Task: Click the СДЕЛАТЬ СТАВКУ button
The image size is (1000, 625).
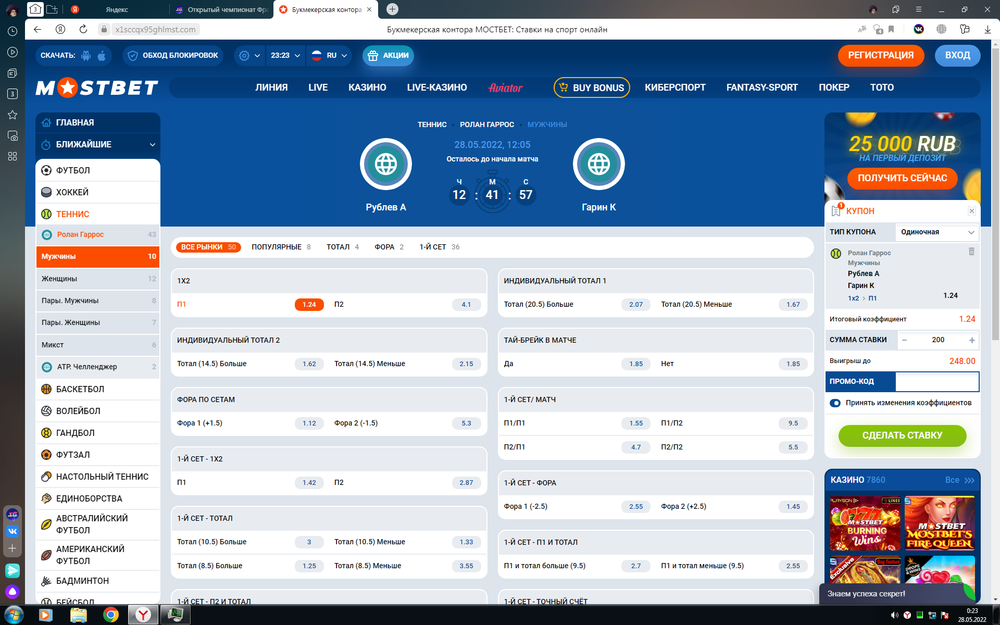Action: 902,436
